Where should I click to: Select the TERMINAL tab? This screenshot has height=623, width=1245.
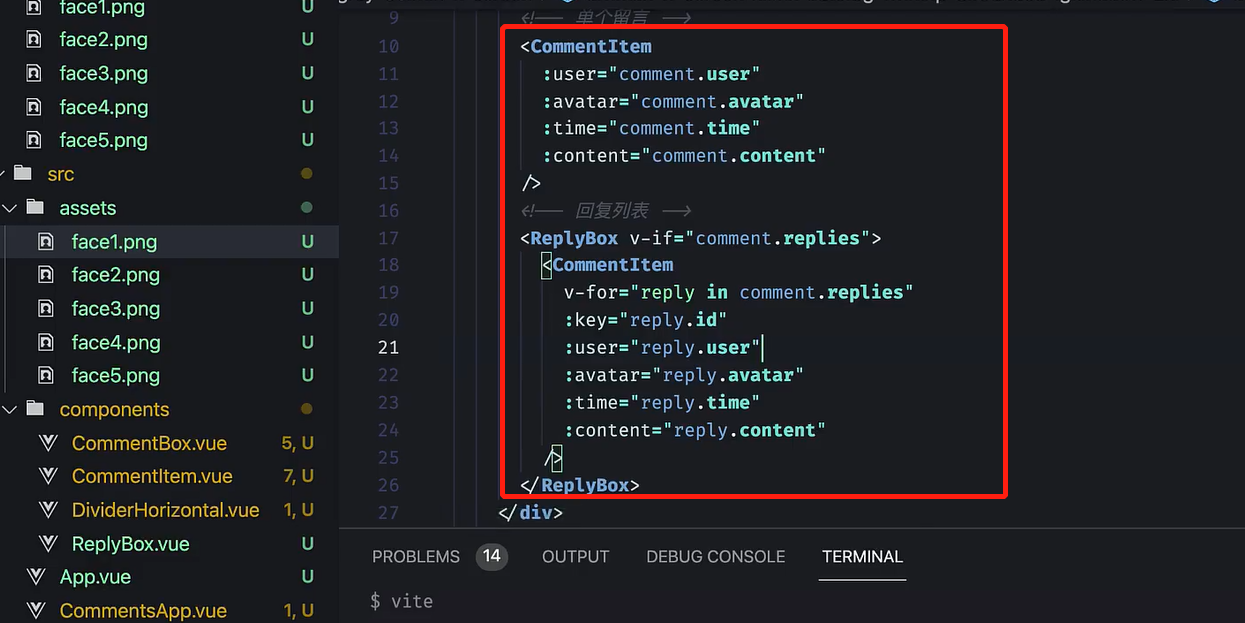[x=861, y=556]
